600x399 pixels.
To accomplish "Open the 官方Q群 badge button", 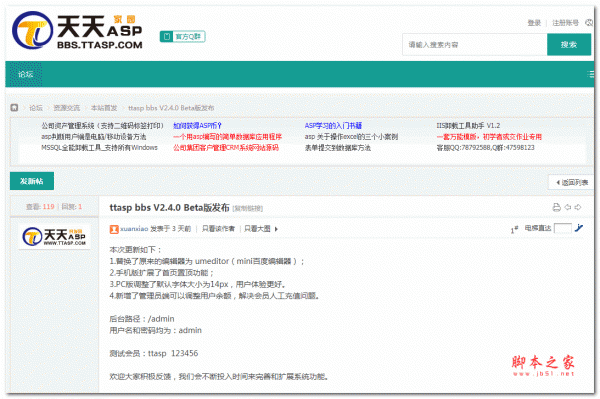I will (183, 36).
